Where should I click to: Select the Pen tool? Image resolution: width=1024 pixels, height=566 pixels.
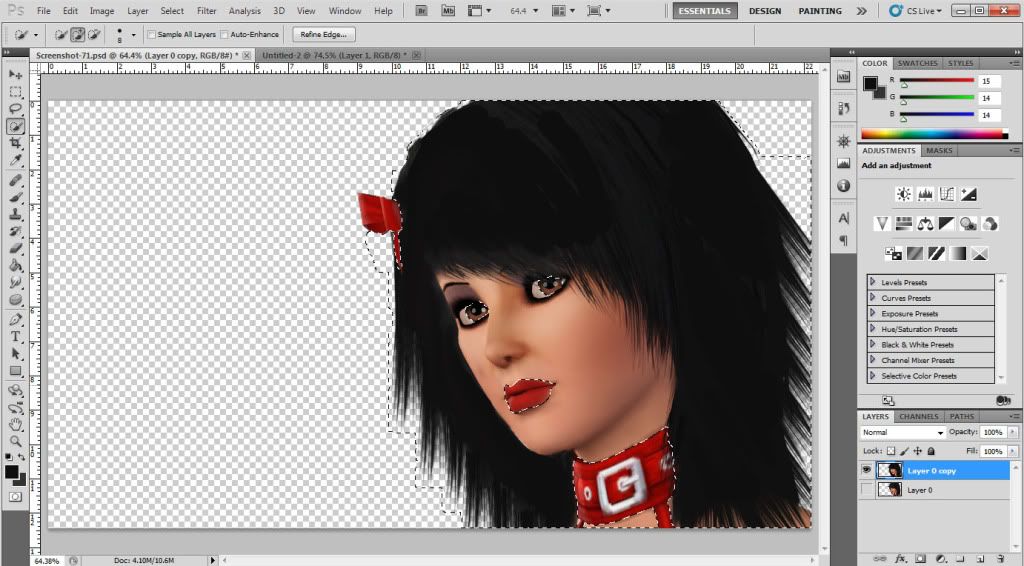tap(15, 319)
